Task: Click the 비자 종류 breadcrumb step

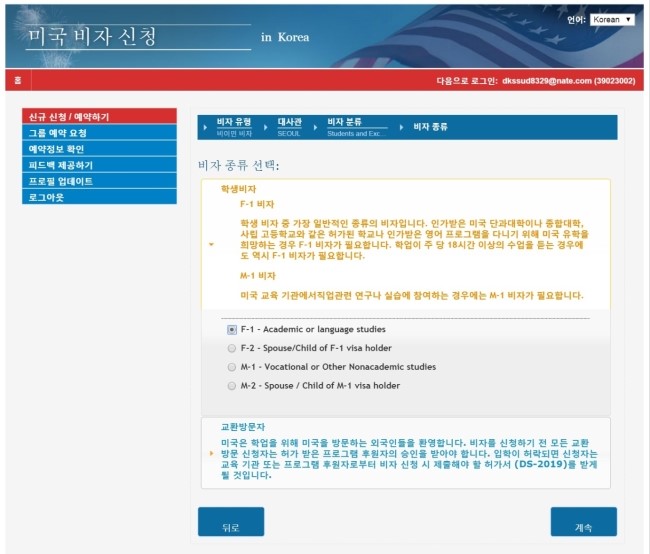Action: 430,127
